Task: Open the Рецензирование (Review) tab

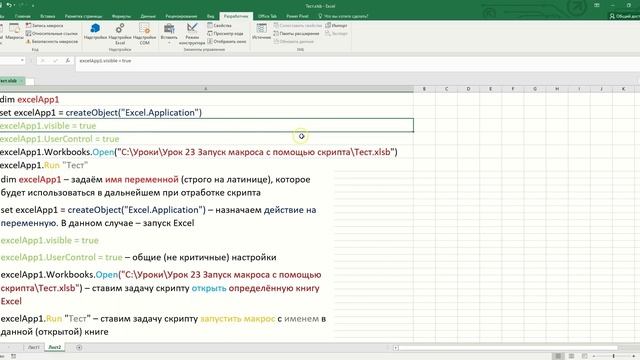Action: coord(181,16)
